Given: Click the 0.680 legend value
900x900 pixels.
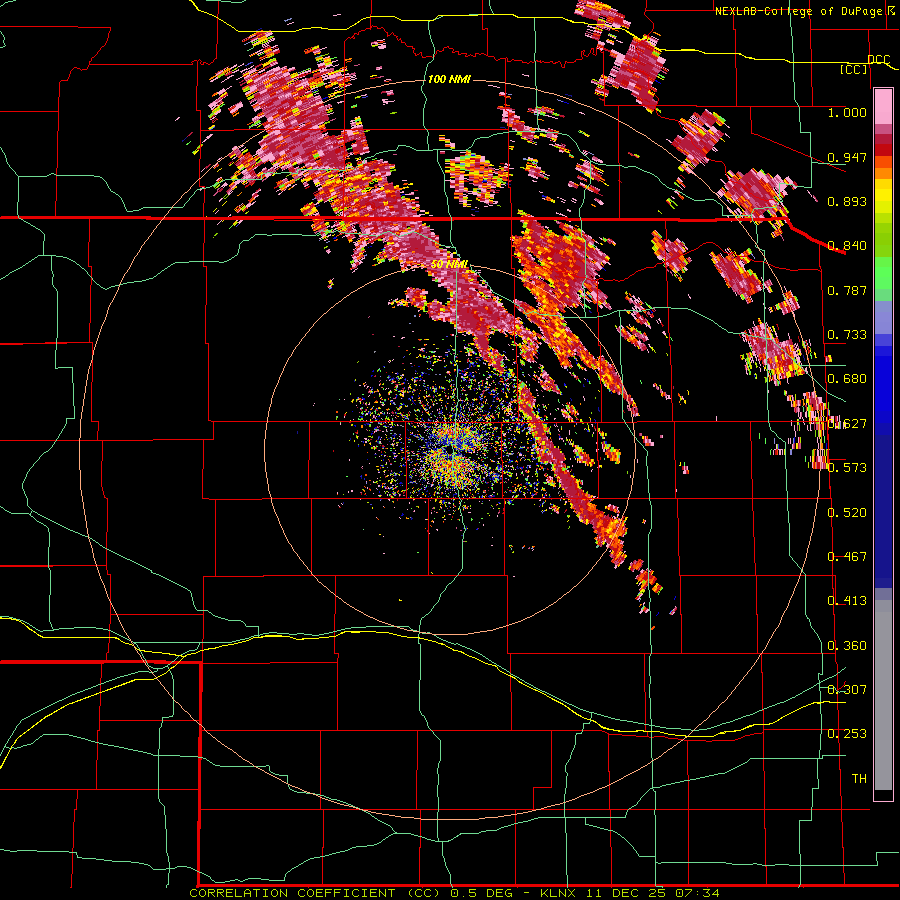Looking at the screenshot, I should [847, 379].
